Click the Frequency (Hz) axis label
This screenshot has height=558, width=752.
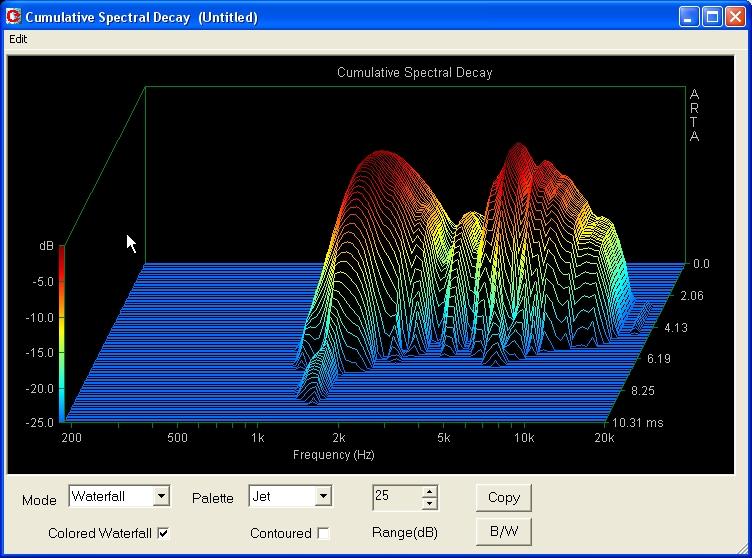pyautogui.click(x=333, y=455)
